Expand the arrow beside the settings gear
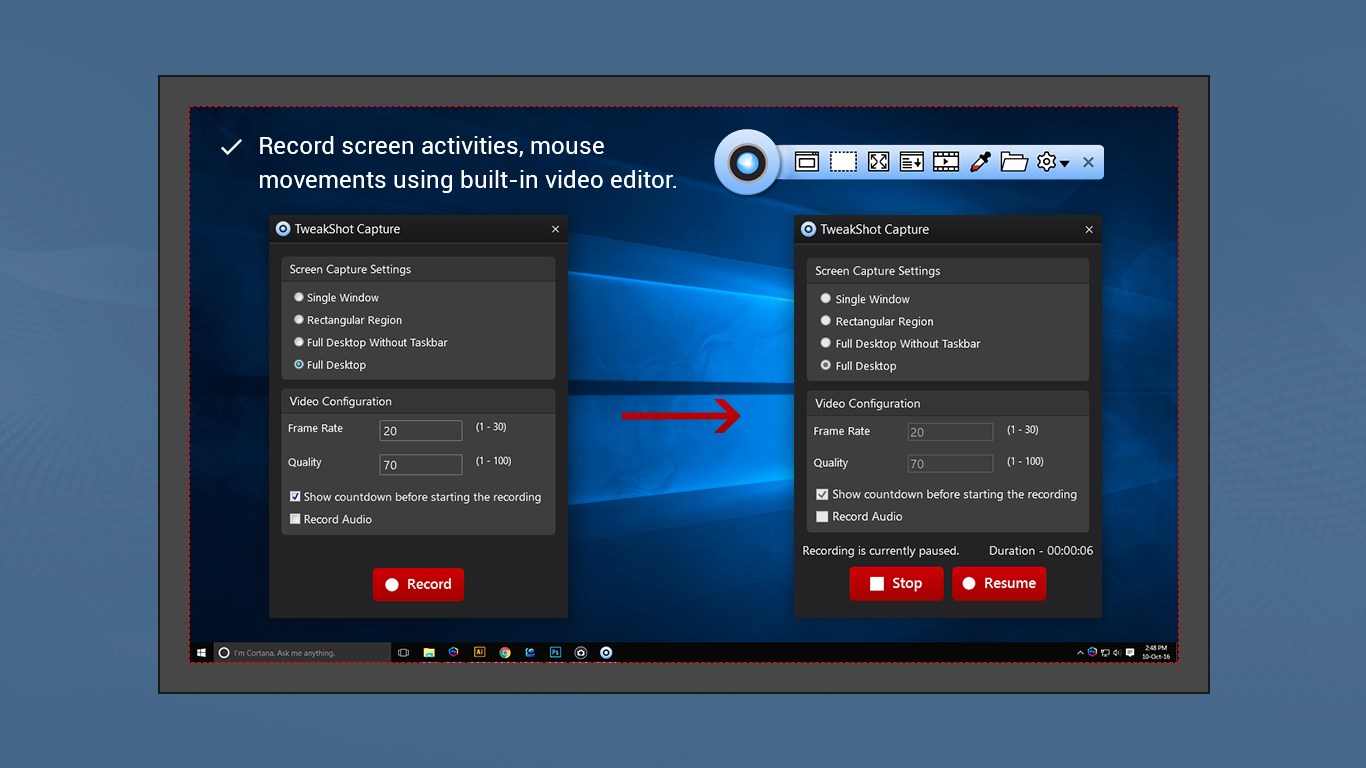 point(1065,163)
